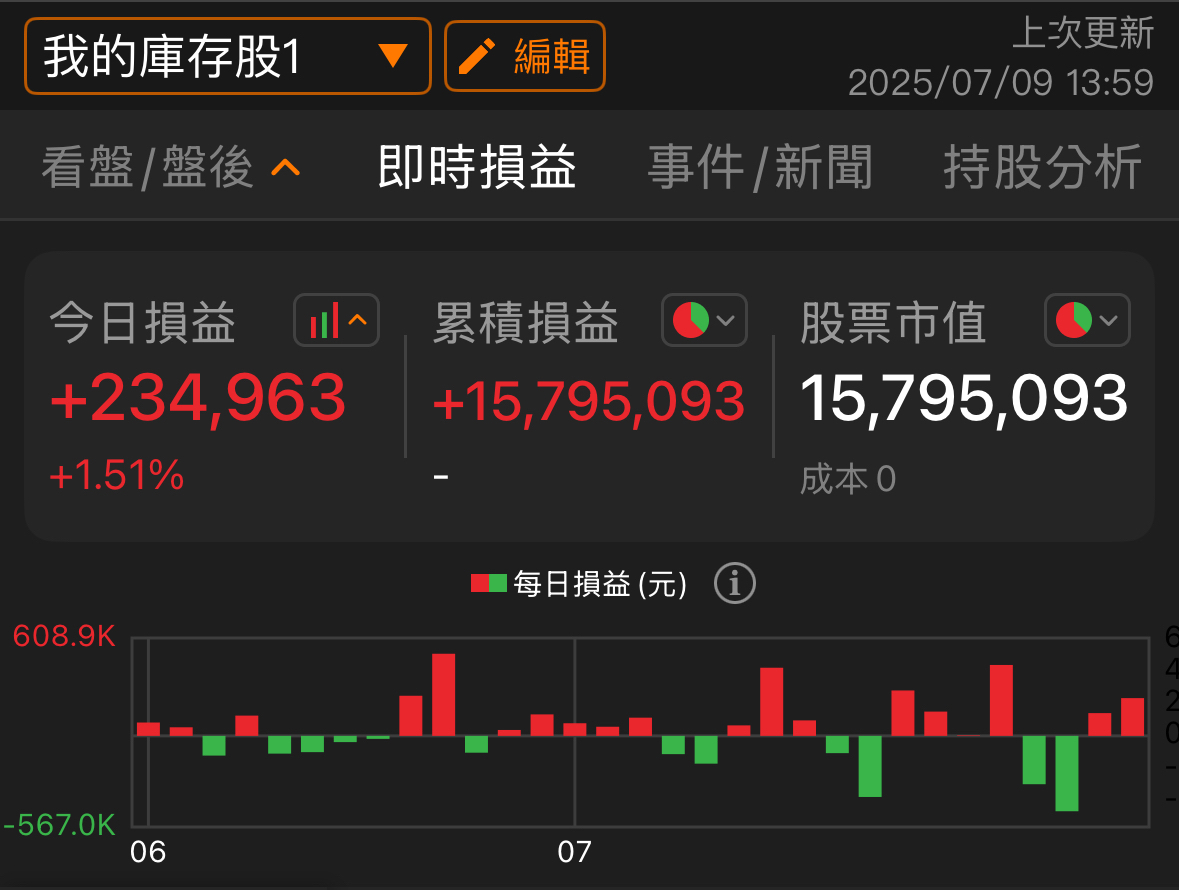1179x890 pixels.
Task: Click the 上次更新 label
Action: coord(1083,33)
